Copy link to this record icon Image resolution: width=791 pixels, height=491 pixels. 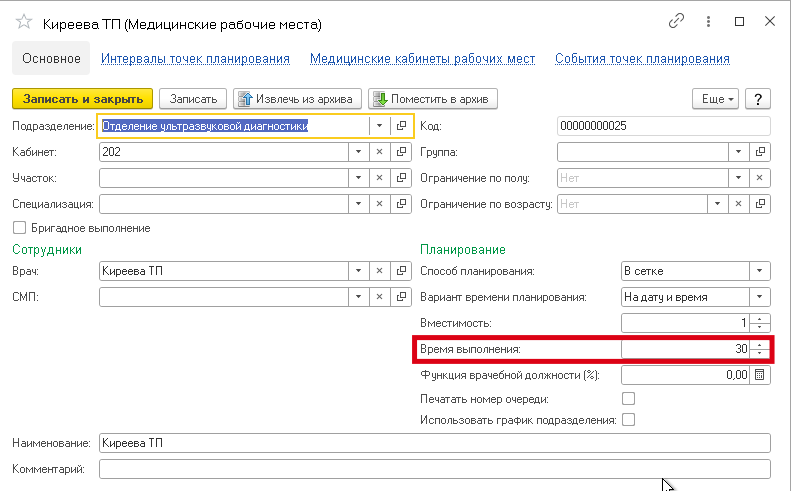pos(678,22)
